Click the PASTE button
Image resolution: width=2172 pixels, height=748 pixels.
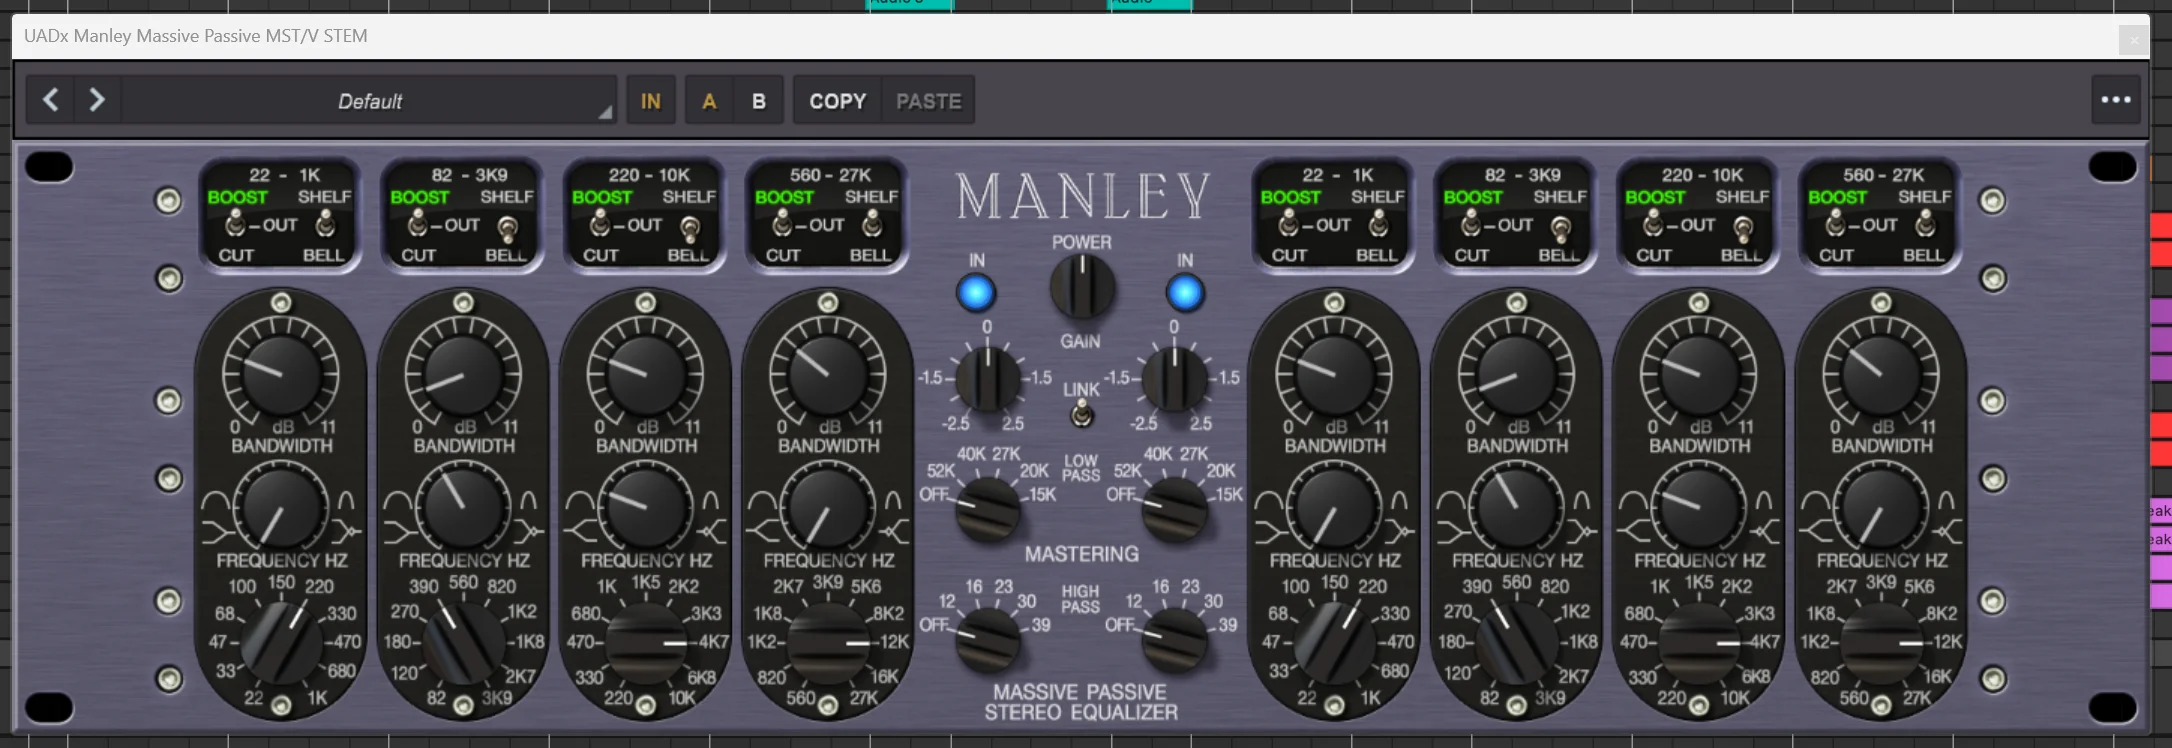tap(929, 101)
